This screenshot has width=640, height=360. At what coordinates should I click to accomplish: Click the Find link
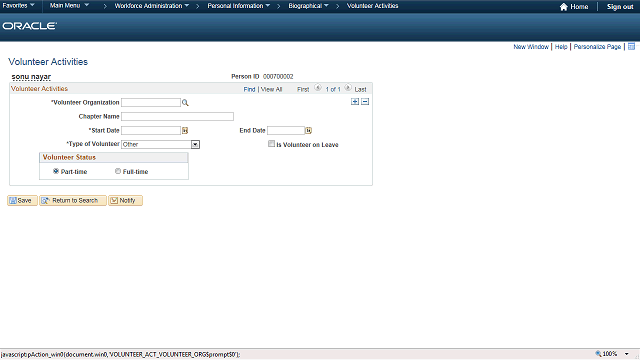click(249, 89)
